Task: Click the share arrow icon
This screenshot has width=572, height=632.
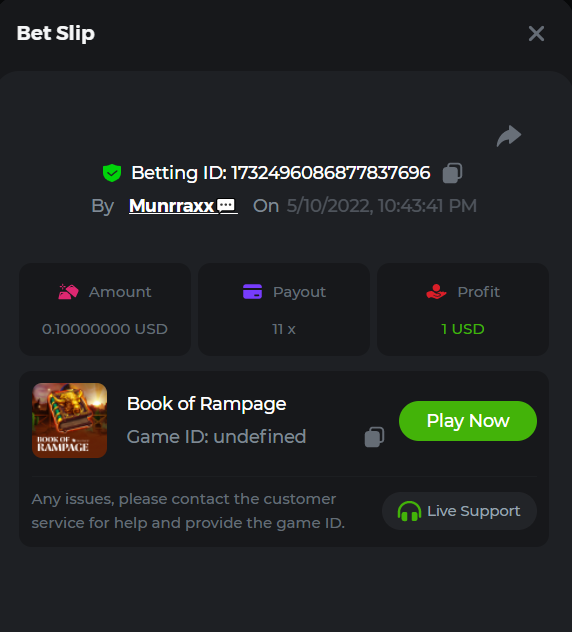Action: pyautogui.click(x=509, y=136)
